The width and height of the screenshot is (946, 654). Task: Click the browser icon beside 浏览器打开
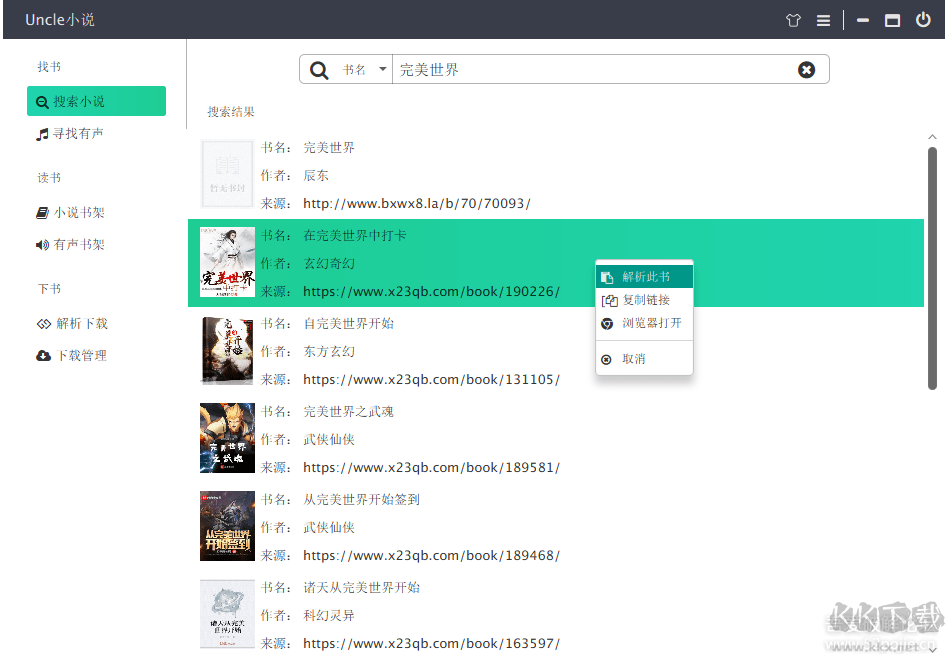click(x=607, y=324)
